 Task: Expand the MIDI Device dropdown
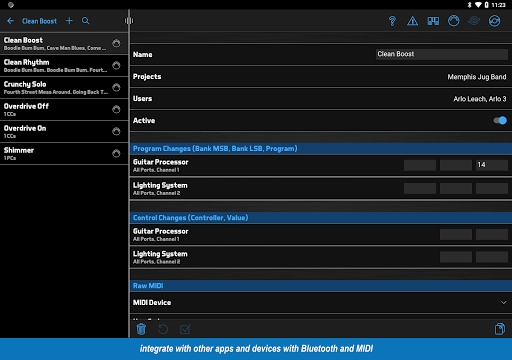point(503,302)
